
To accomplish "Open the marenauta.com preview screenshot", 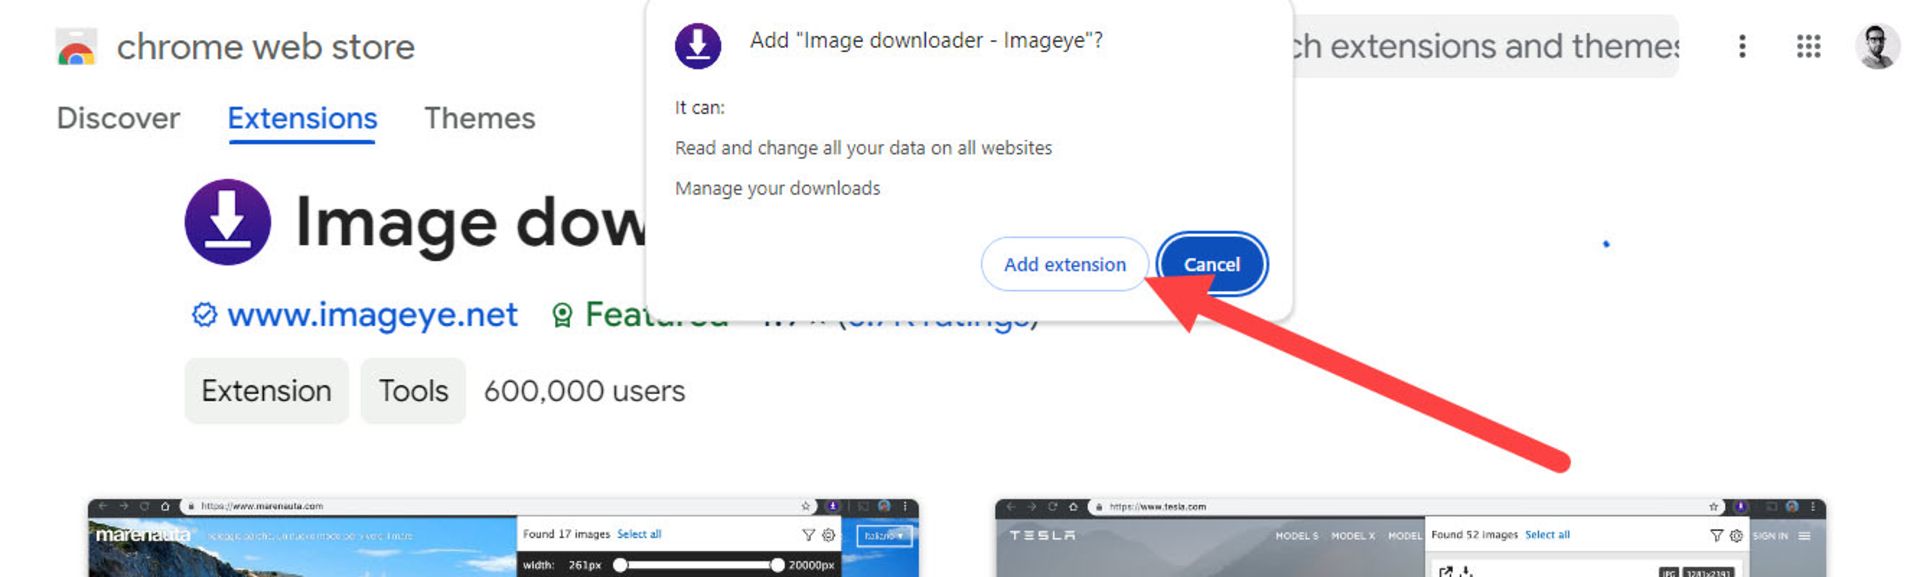I will coord(503,537).
